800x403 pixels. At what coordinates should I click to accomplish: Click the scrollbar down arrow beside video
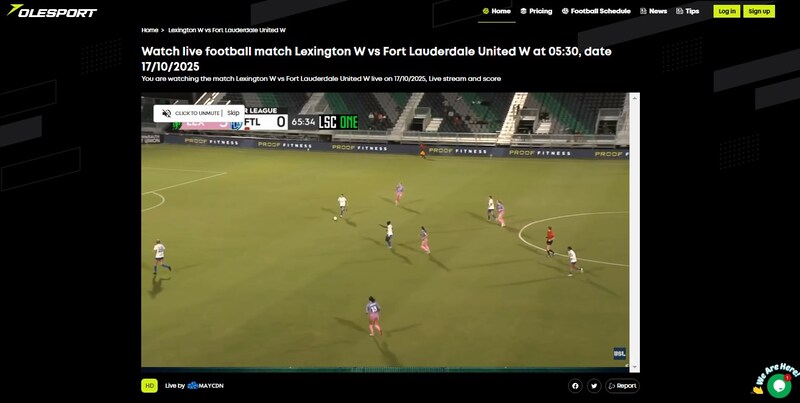click(x=635, y=367)
